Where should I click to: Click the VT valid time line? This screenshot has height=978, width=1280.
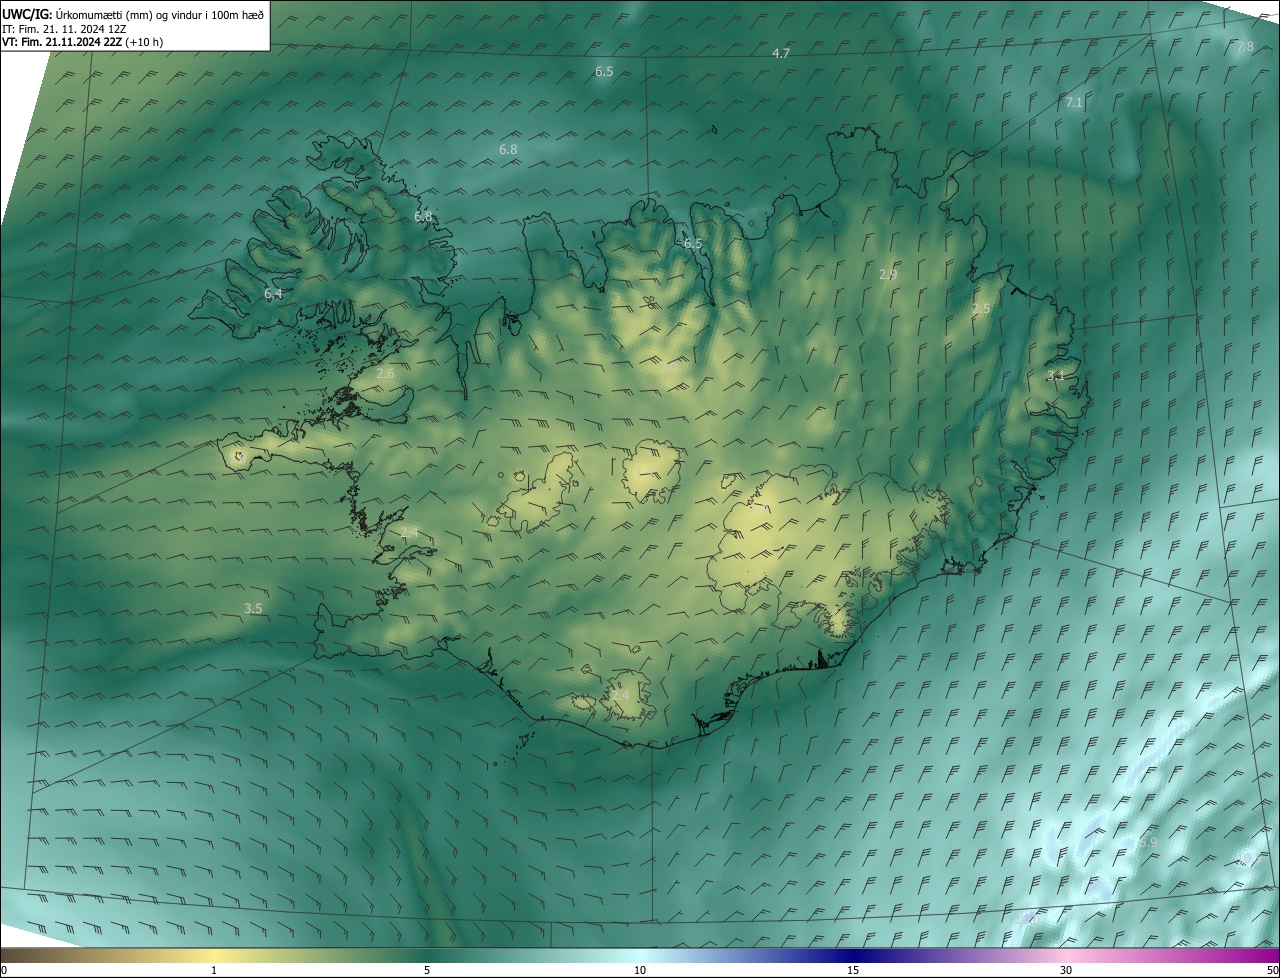82,42
